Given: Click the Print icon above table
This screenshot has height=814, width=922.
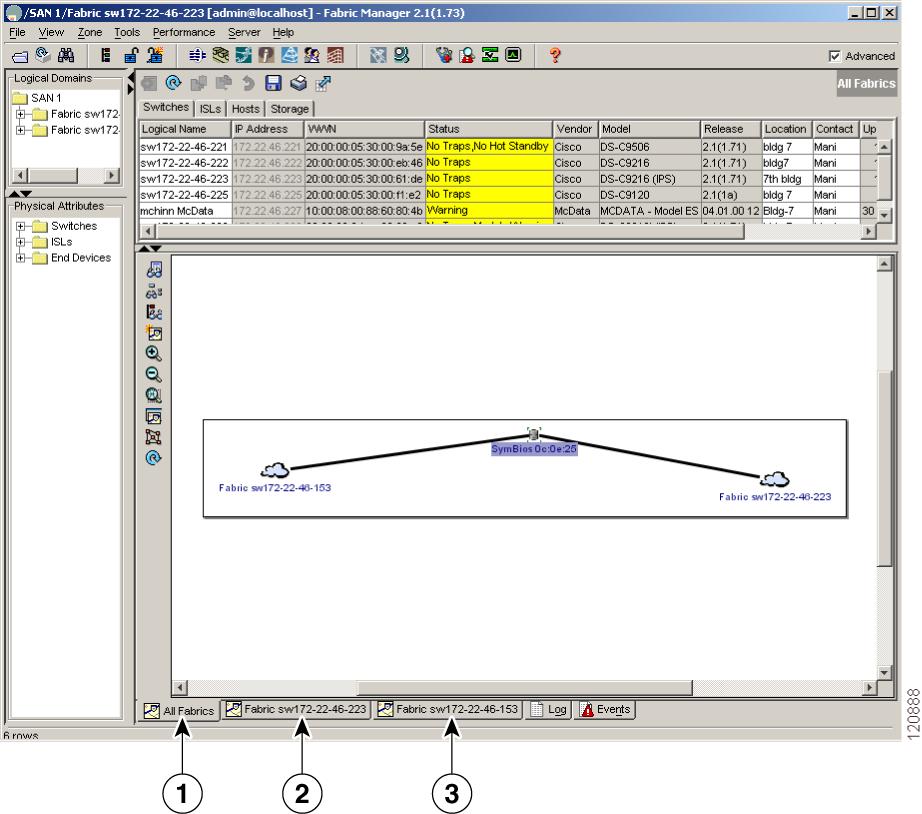Looking at the screenshot, I should (298, 83).
